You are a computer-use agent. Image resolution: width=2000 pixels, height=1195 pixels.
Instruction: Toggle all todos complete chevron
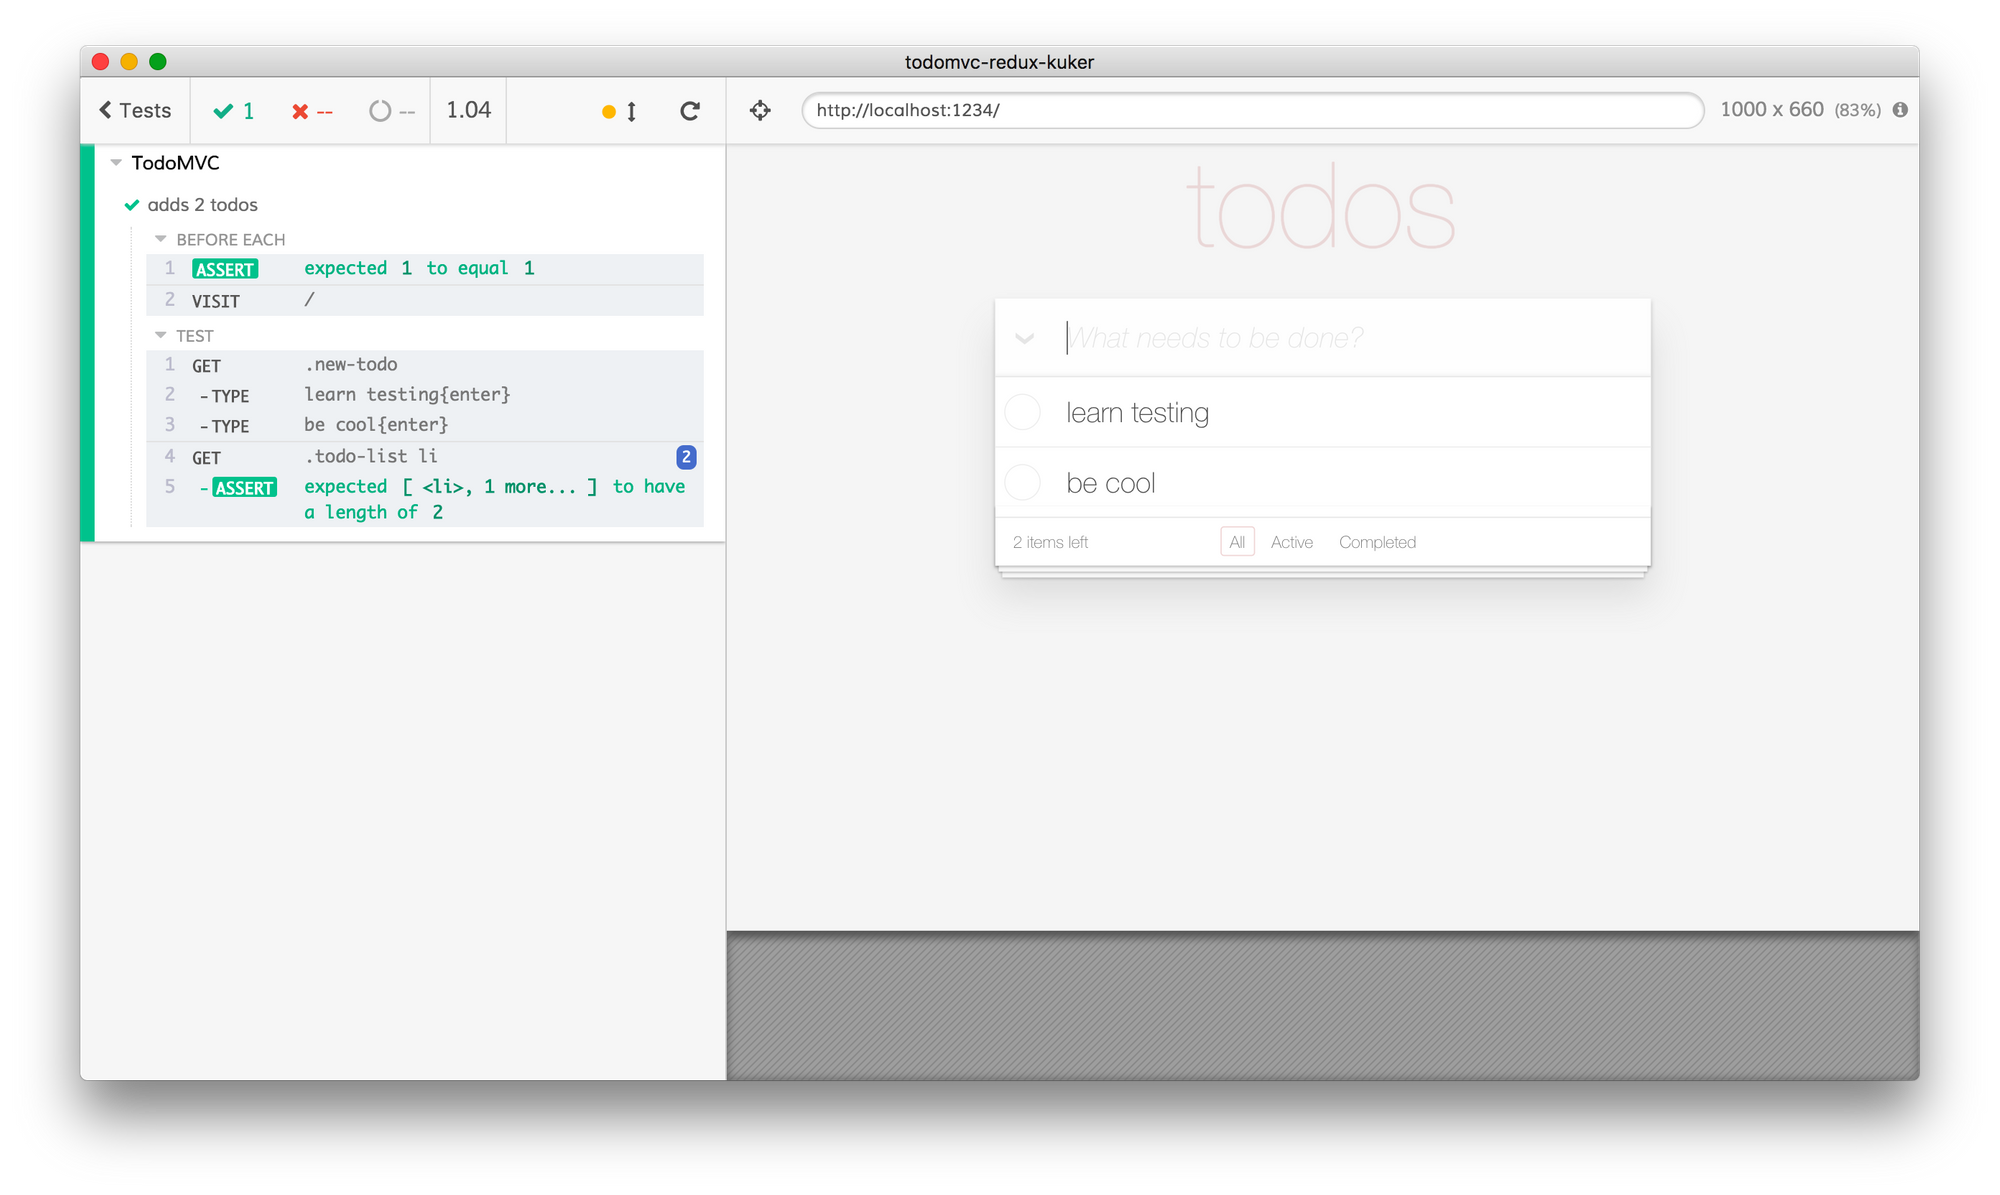[1024, 338]
